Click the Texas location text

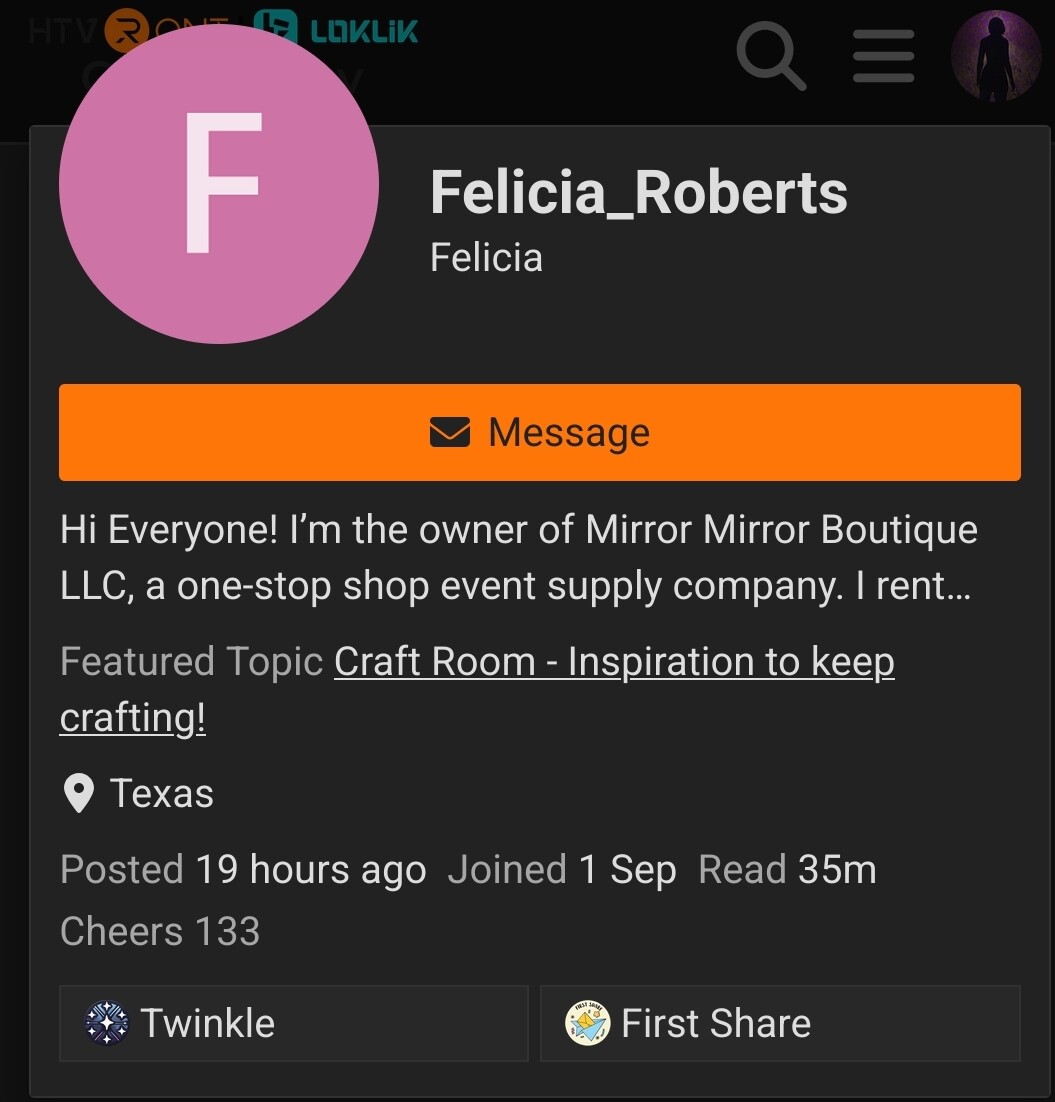162,794
